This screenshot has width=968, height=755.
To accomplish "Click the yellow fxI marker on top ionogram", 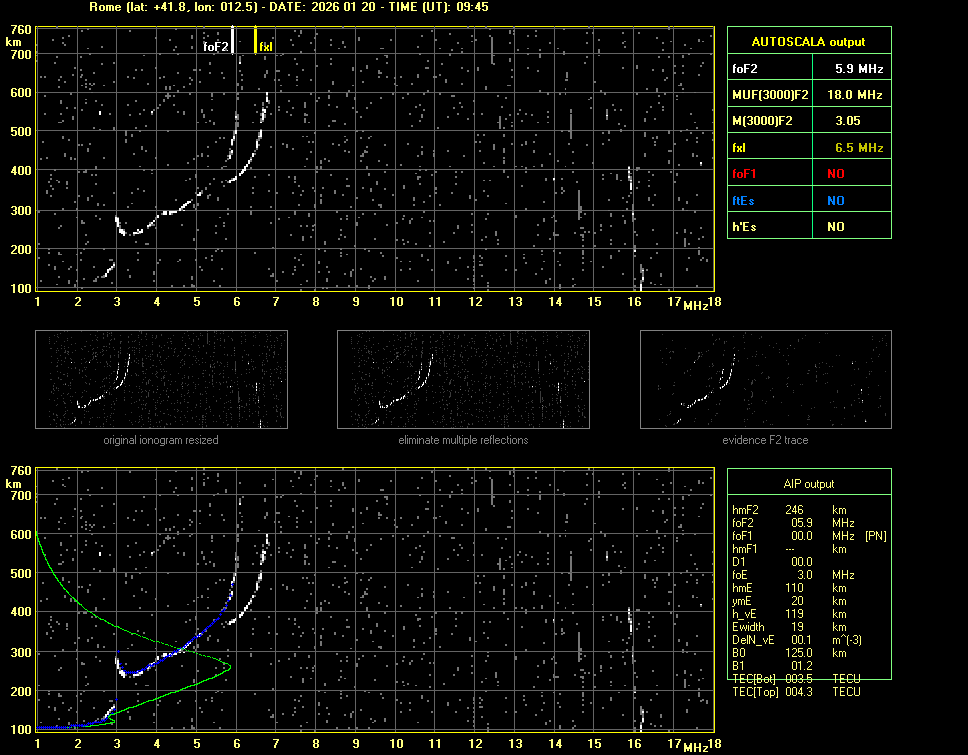I will click(256, 40).
